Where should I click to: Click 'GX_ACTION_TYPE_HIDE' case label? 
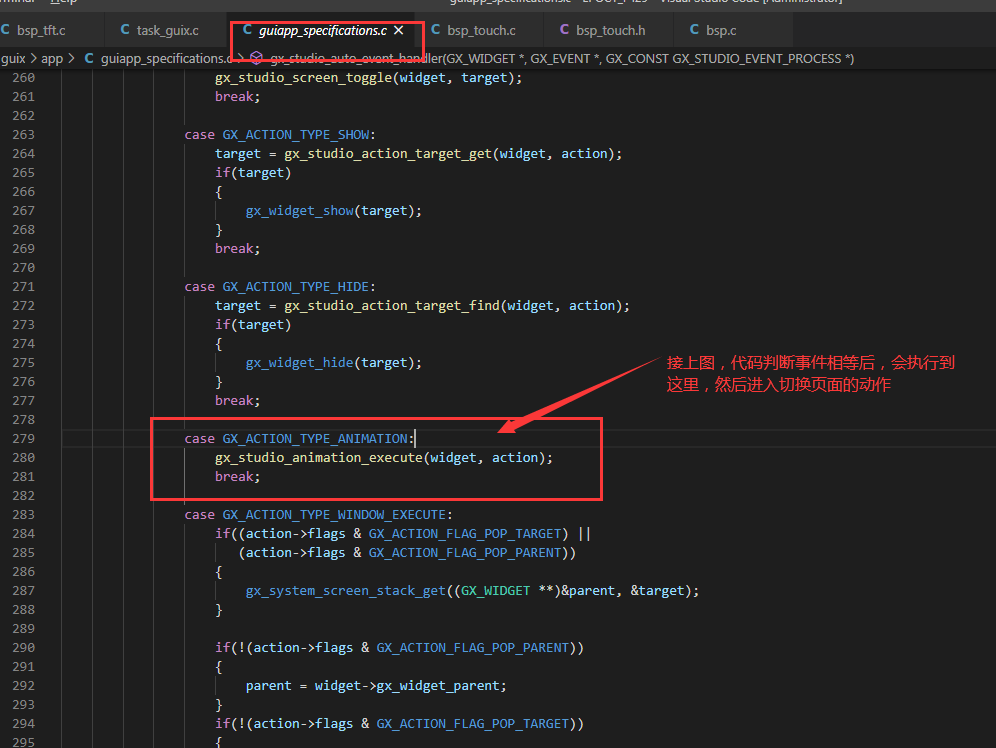pyautogui.click(x=296, y=287)
